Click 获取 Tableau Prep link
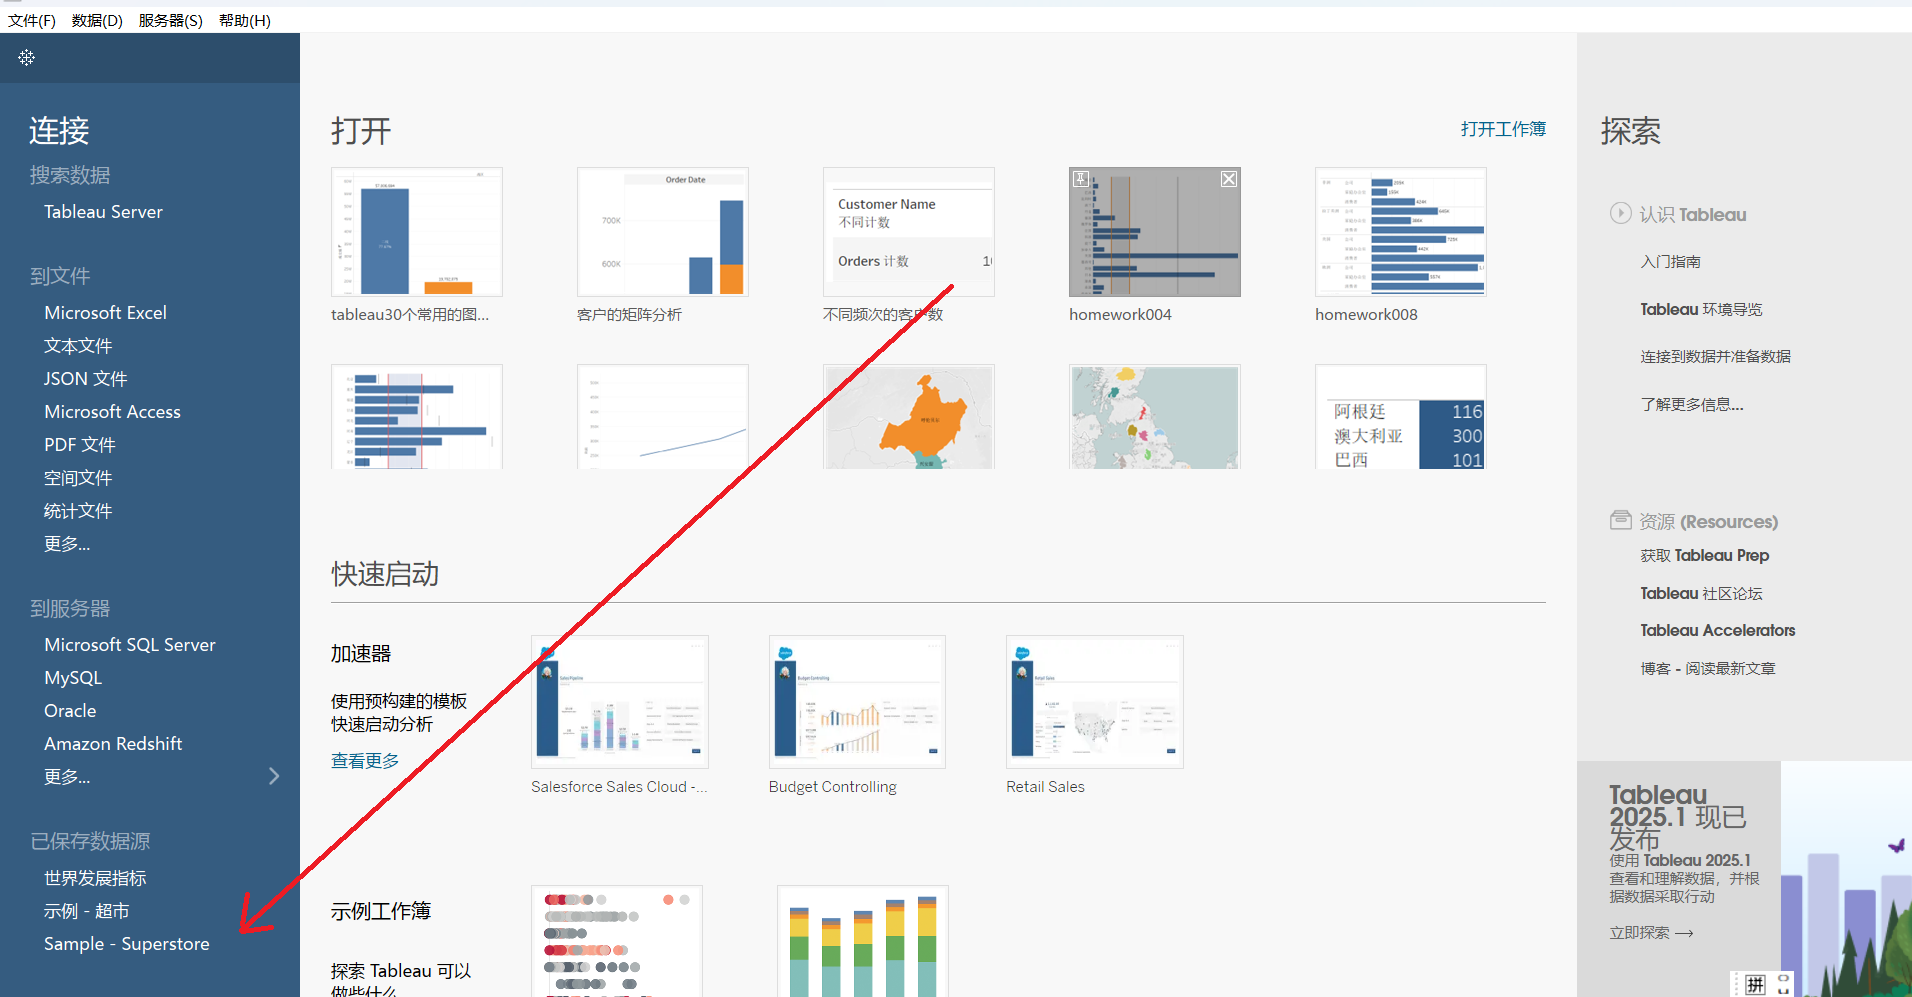 pos(1705,556)
